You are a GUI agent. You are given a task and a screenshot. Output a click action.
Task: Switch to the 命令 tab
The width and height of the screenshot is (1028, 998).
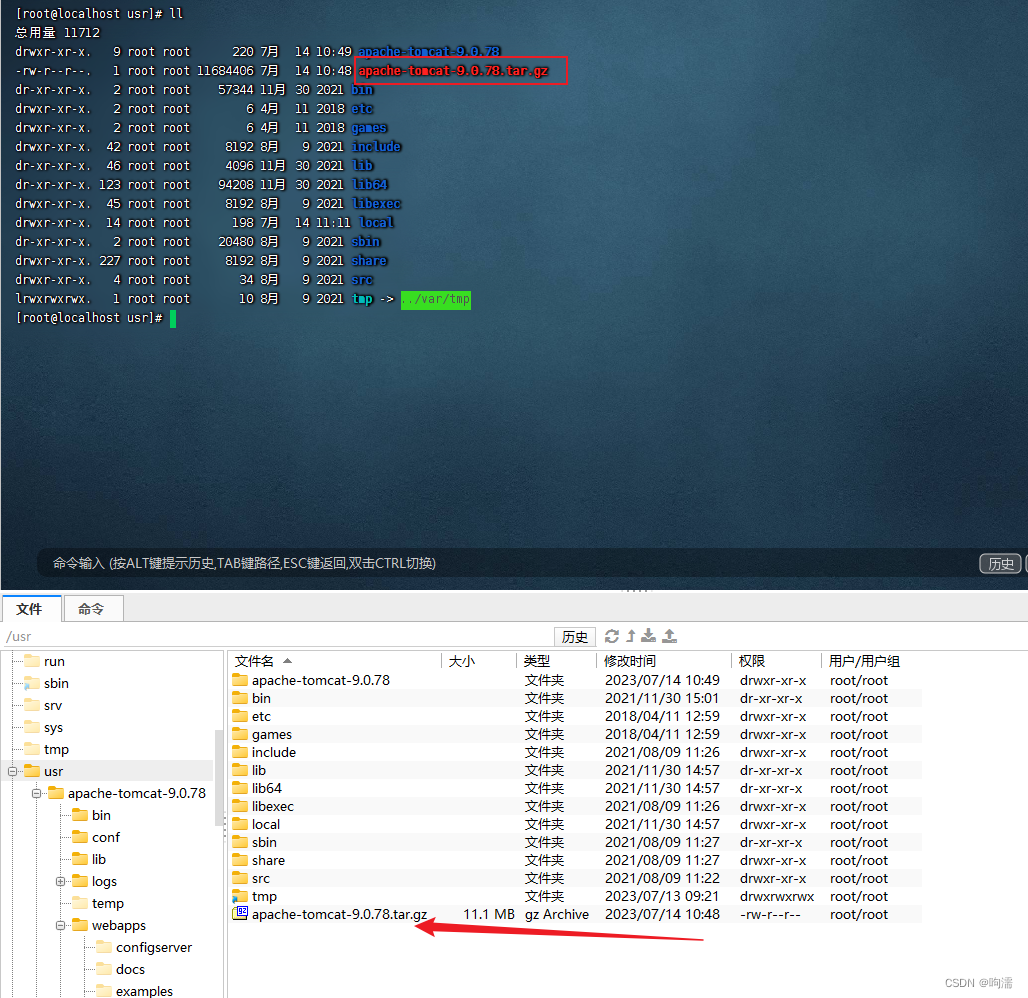91,609
